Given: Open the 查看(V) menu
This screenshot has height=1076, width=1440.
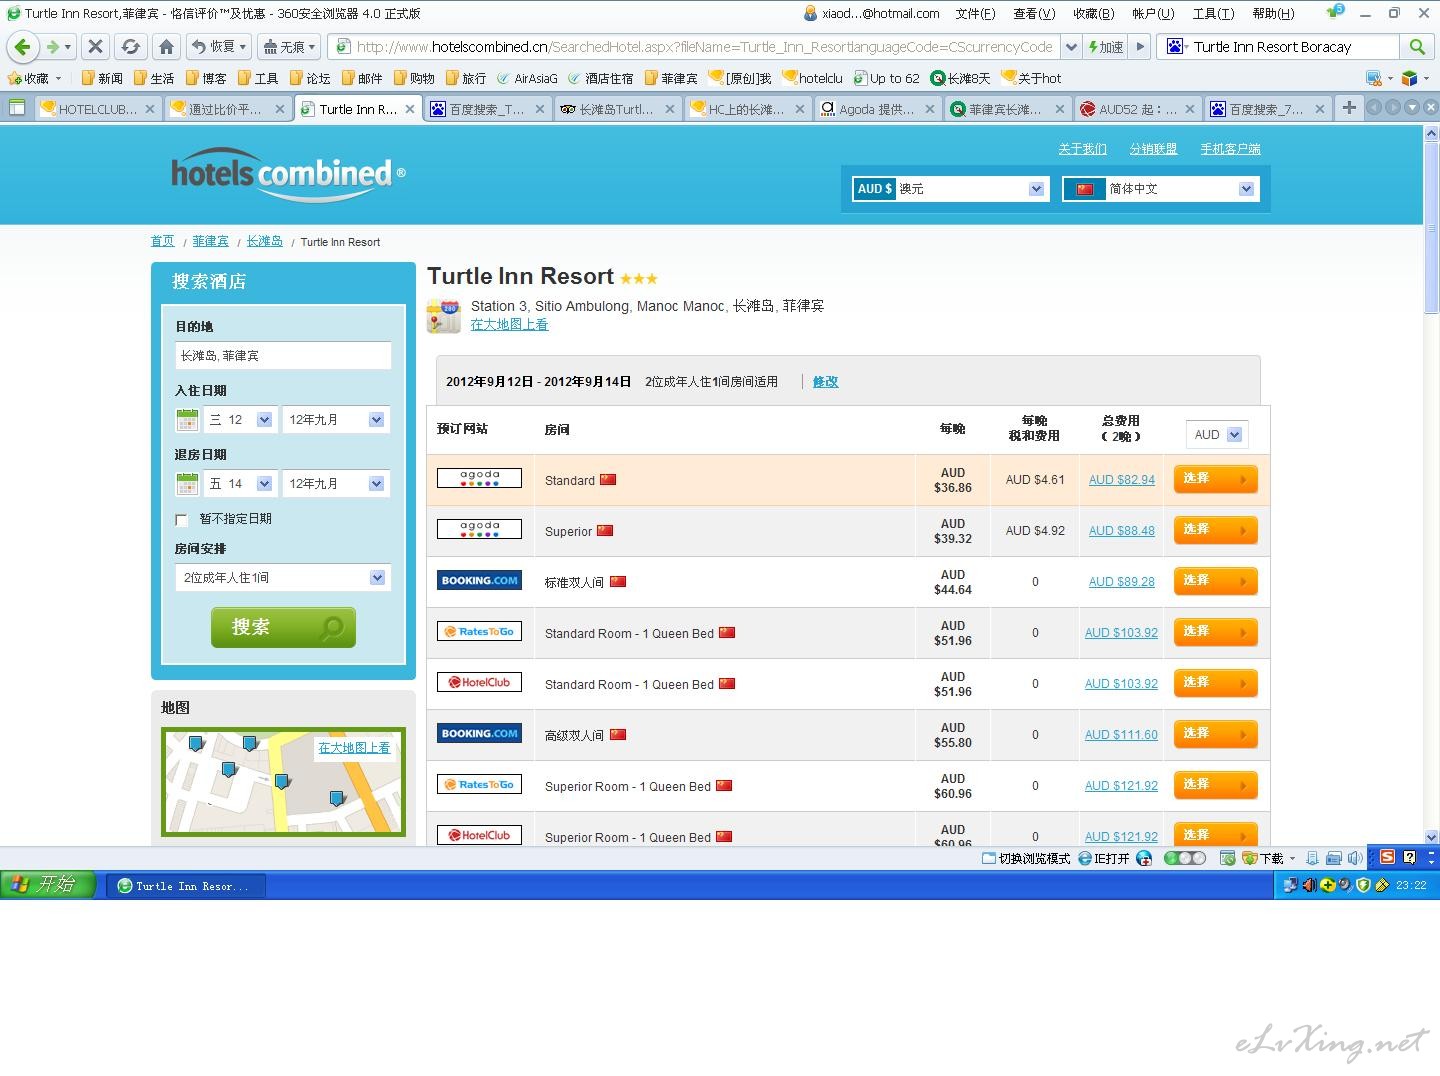Looking at the screenshot, I should (1034, 14).
